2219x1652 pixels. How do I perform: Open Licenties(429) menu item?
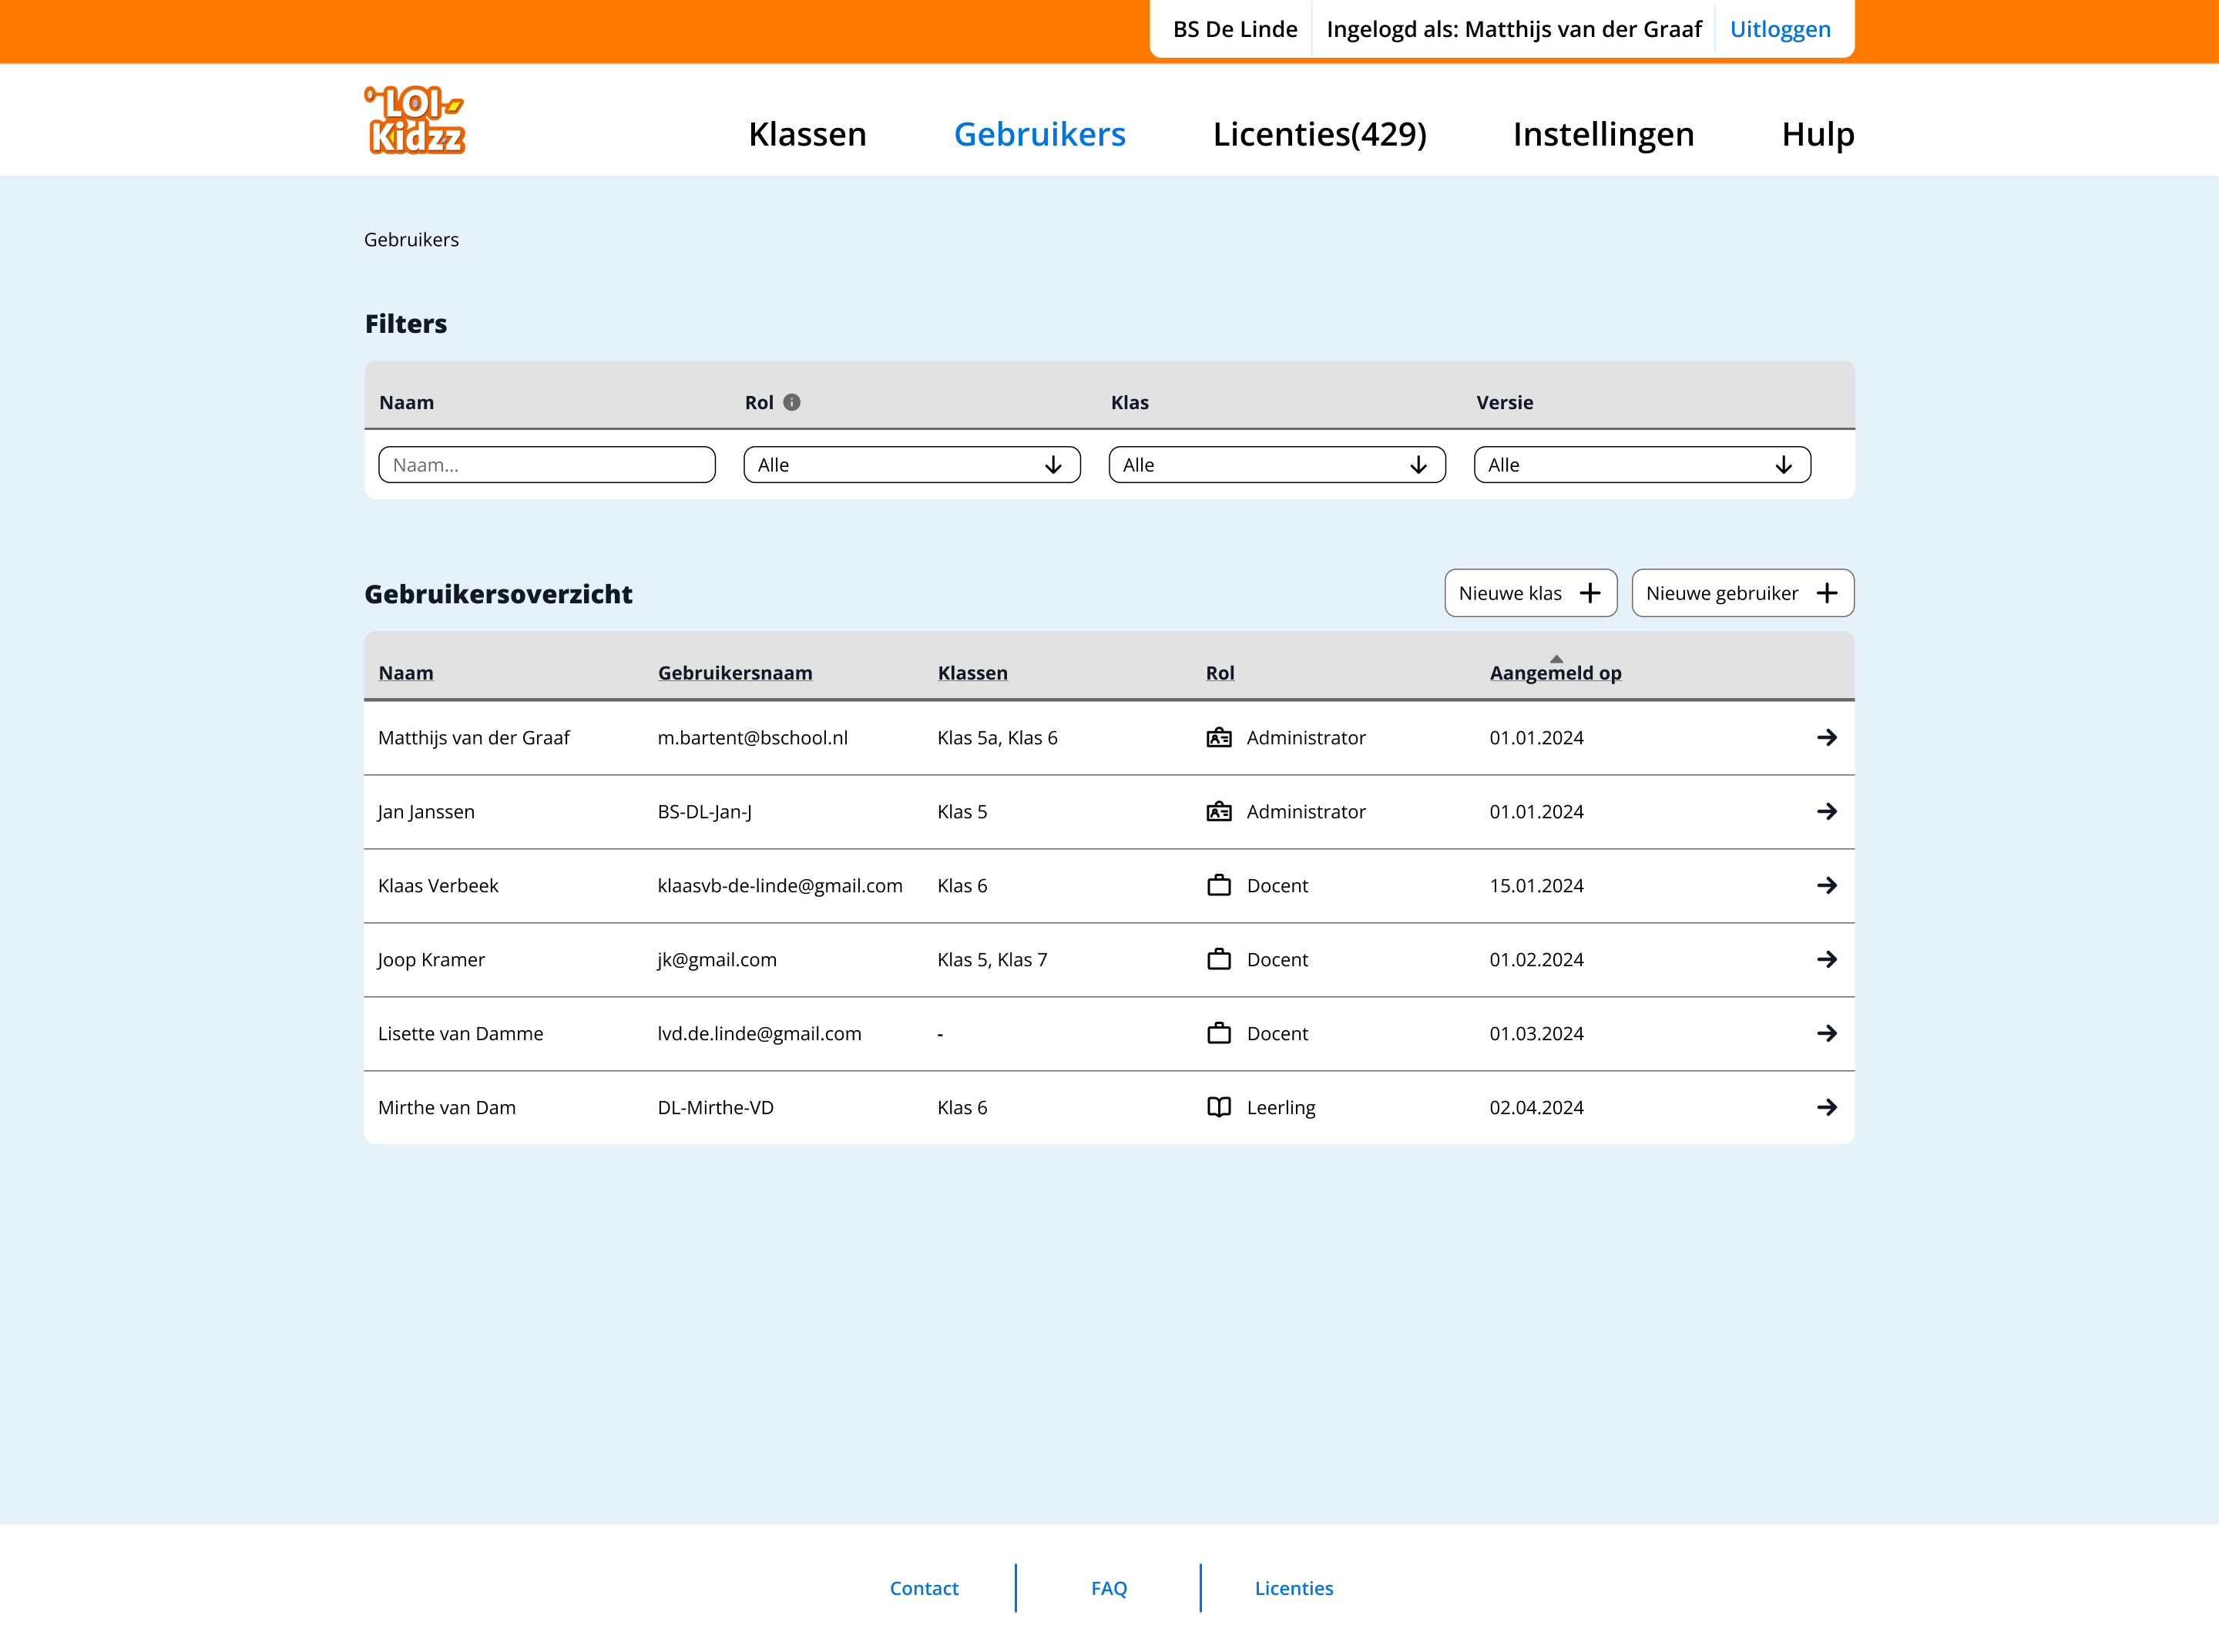coord(1319,134)
